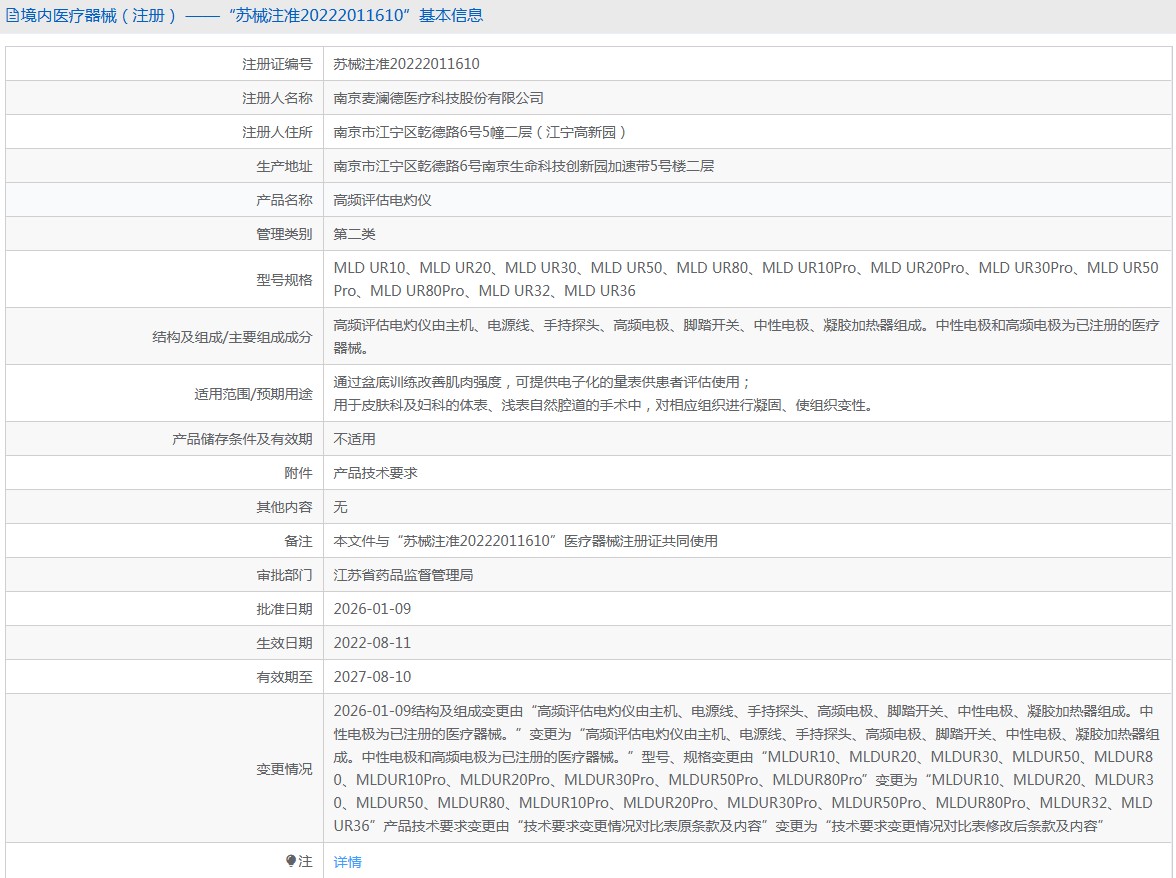The image size is (1176, 878).
Task: Select the registration number 苏械注准20222011610 value
Action: pos(406,64)
